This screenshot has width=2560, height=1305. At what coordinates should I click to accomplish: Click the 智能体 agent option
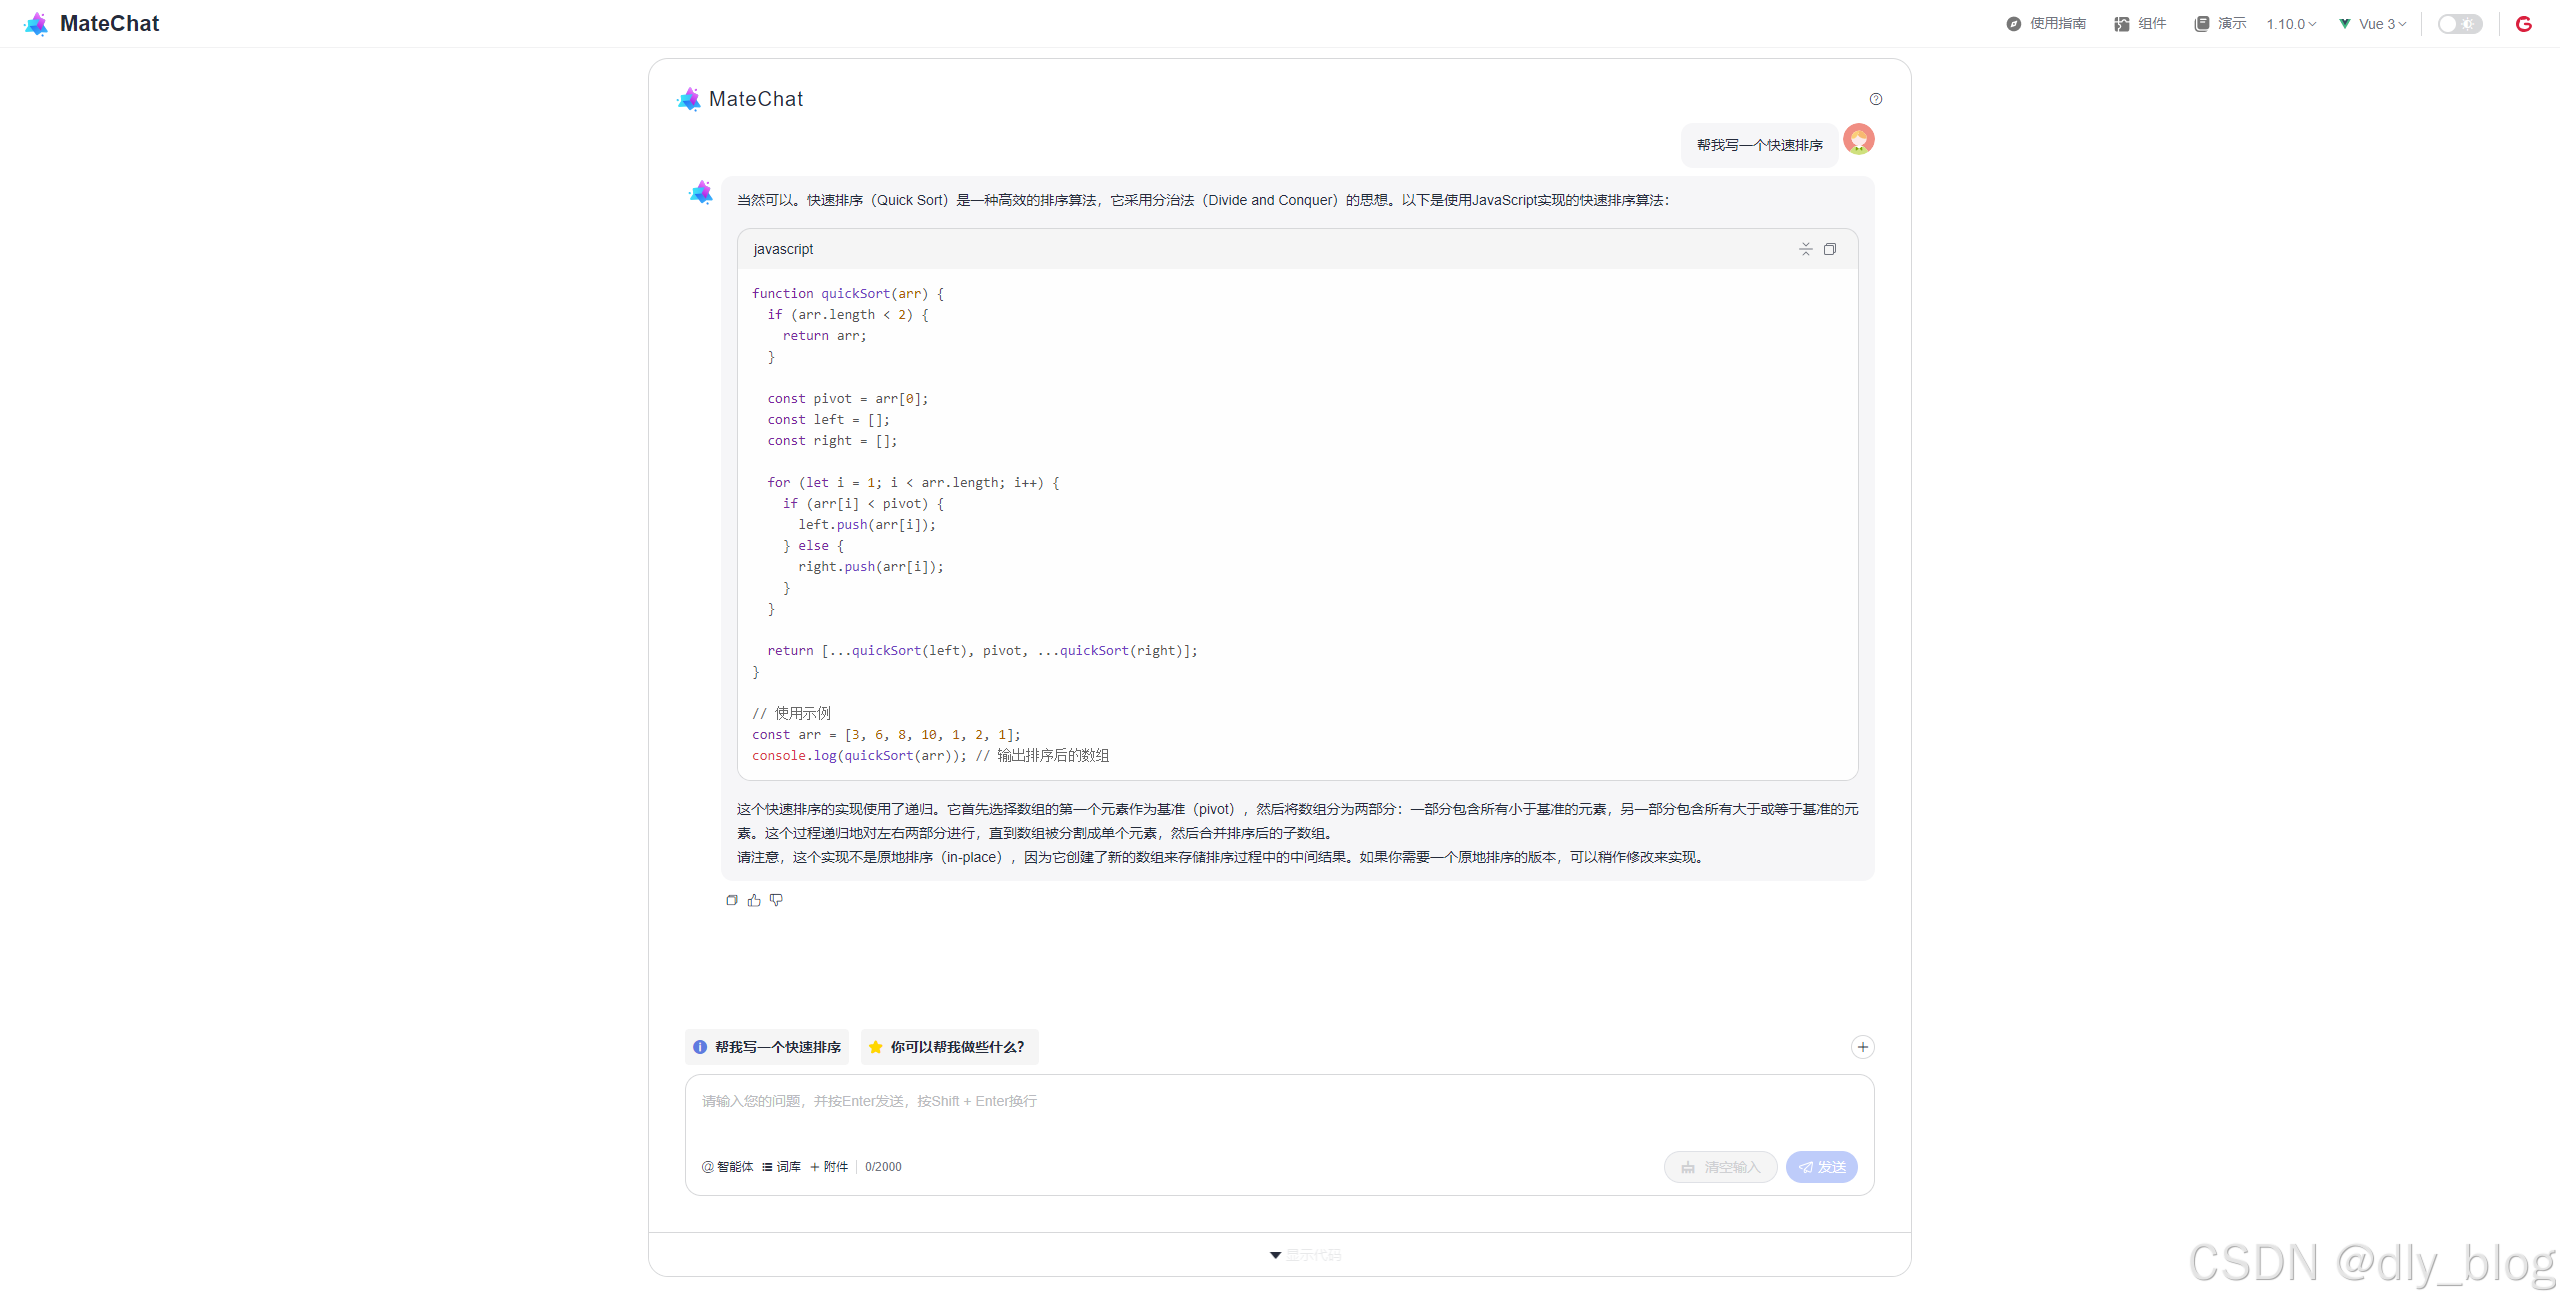click(728, 1167)
